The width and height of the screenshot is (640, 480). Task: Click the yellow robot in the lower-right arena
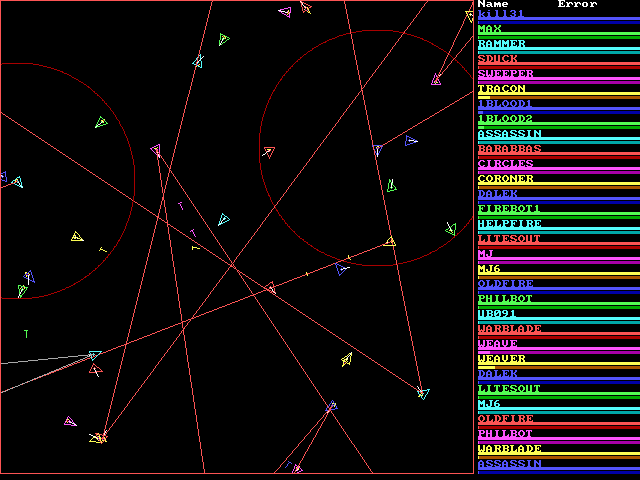click(x=346, y=359)
